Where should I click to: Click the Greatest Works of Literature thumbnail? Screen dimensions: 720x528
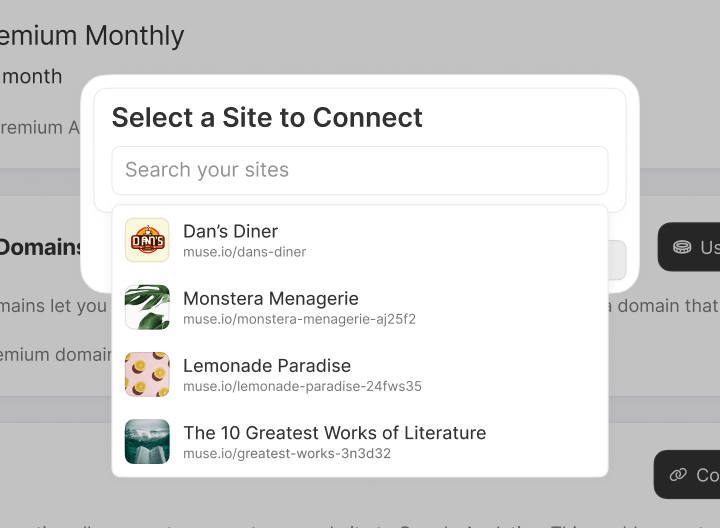(147, 441)
